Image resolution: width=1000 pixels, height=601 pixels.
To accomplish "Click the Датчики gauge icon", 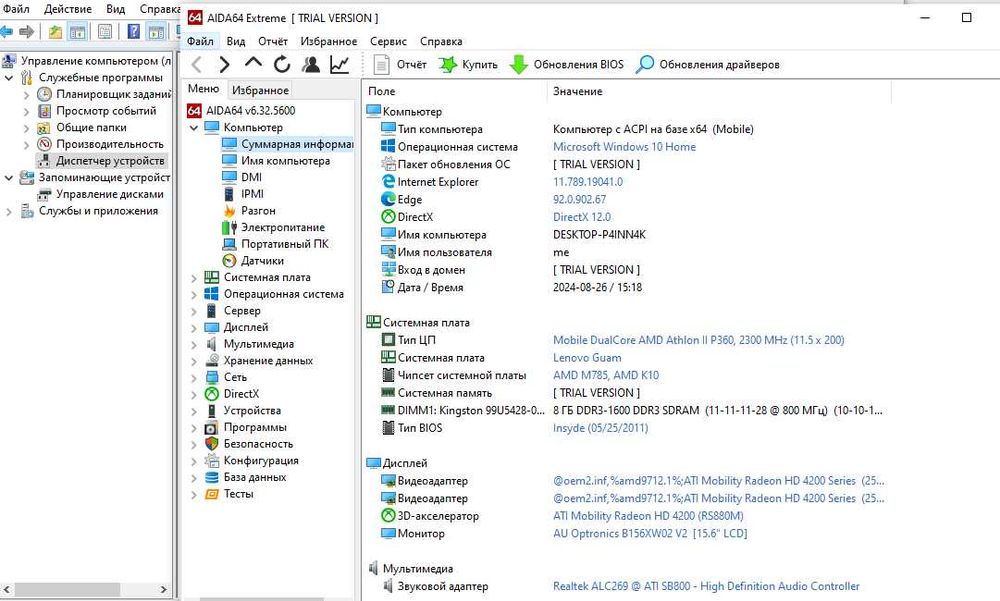I will 229,260.
